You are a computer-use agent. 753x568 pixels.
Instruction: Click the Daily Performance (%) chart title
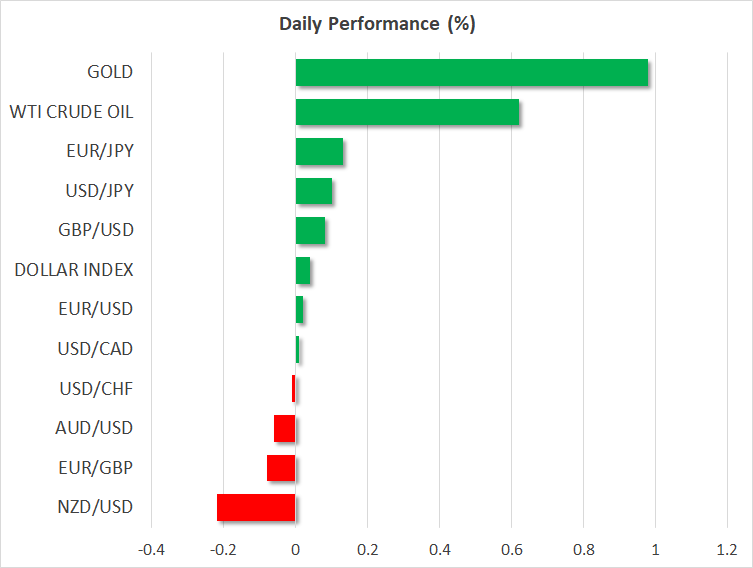[376, 24]
